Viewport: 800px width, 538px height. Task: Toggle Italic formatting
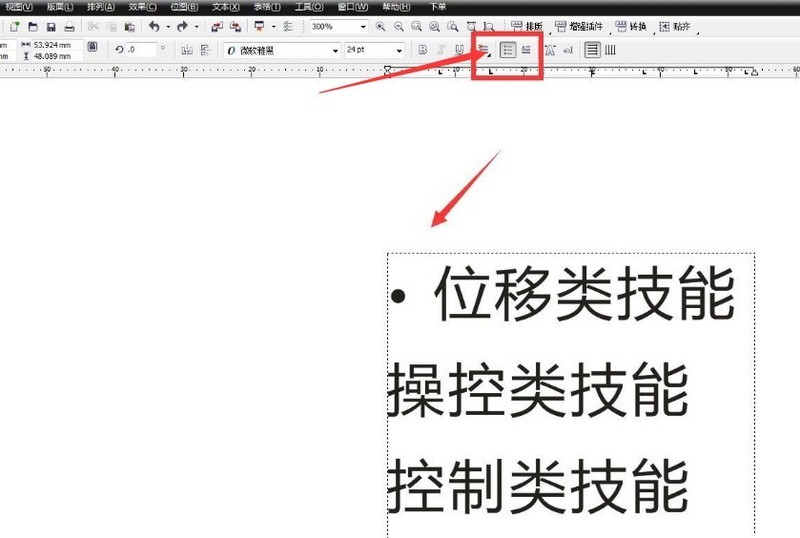point(441,50)
